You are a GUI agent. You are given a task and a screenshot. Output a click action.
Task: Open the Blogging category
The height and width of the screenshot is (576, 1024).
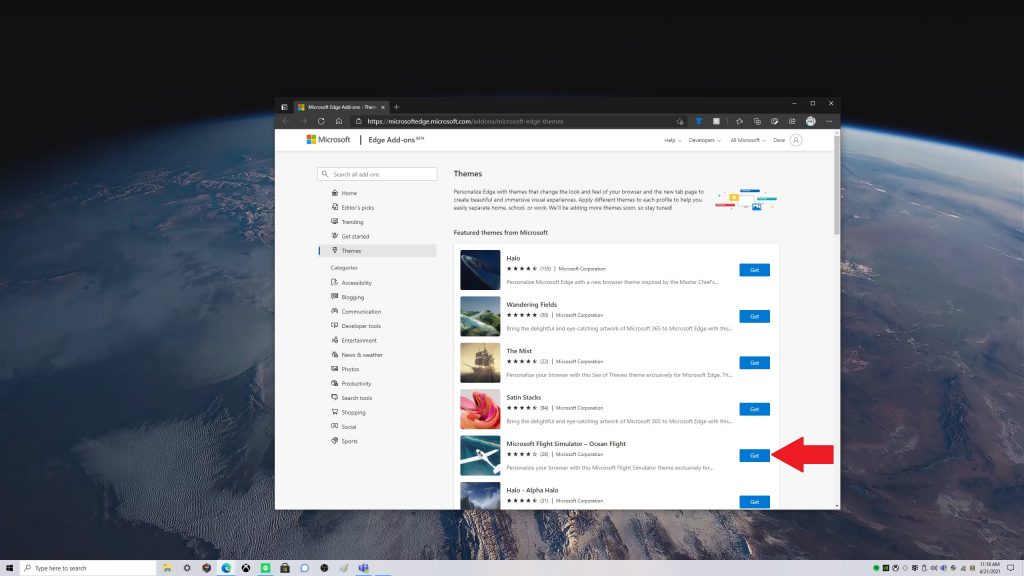tap(347, 297)
